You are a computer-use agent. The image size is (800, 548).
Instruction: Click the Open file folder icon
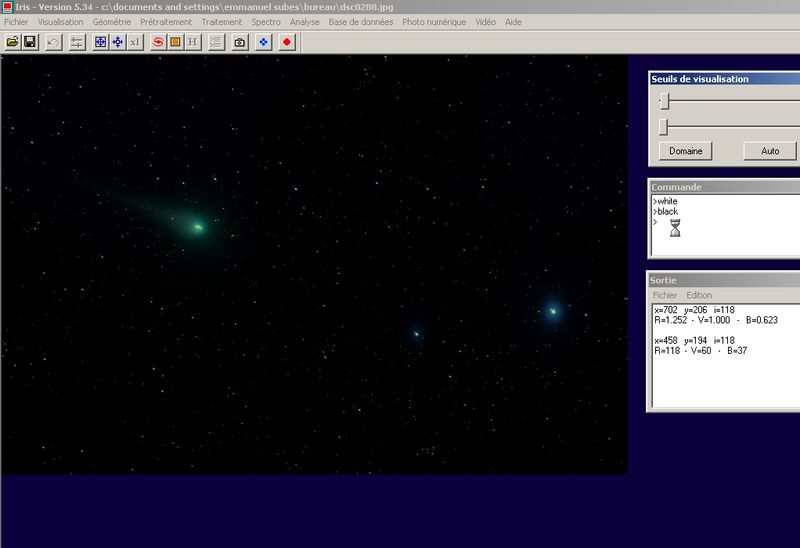[13, 42]
